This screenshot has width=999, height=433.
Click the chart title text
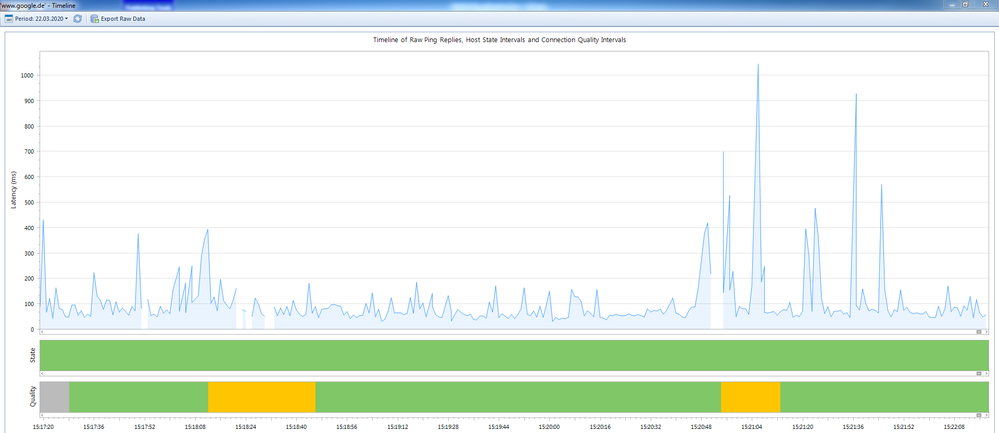tap(500, 39)
